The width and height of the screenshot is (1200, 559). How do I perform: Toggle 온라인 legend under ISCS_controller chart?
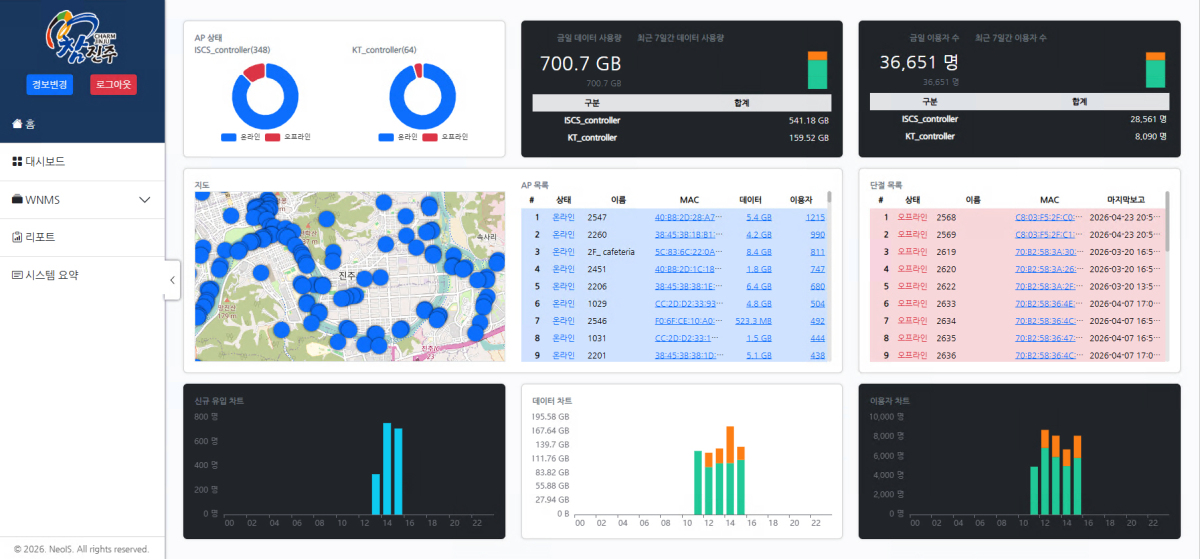[240, 136]
